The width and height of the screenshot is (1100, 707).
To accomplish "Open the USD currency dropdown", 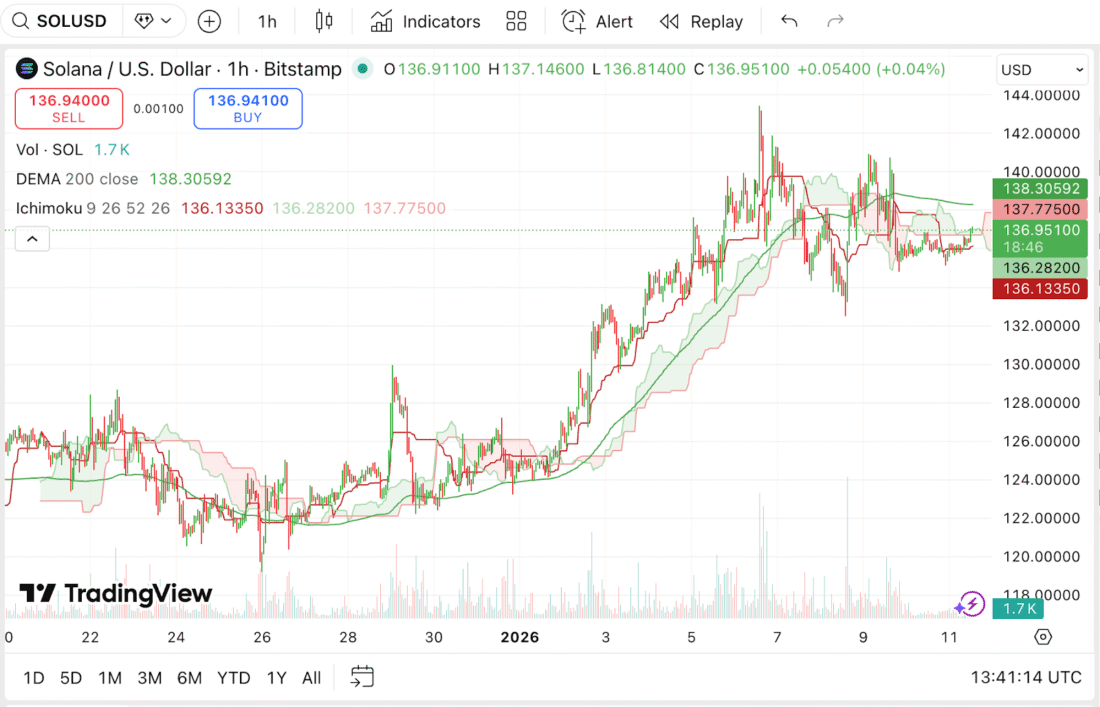I will pyautogui.click(x=1042, y=69).
